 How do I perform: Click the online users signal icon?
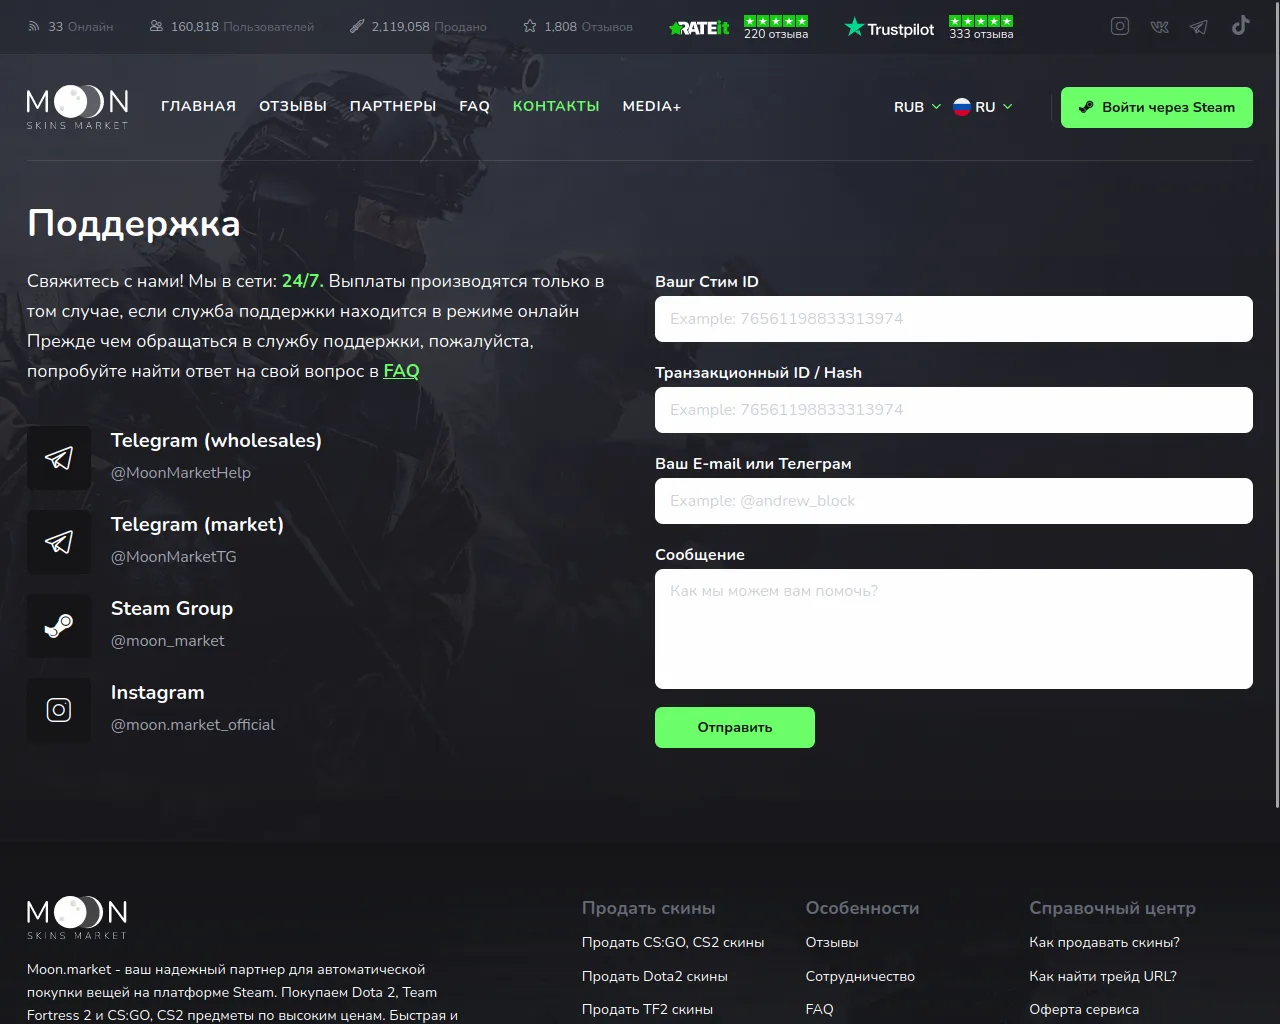pos(34,27)
